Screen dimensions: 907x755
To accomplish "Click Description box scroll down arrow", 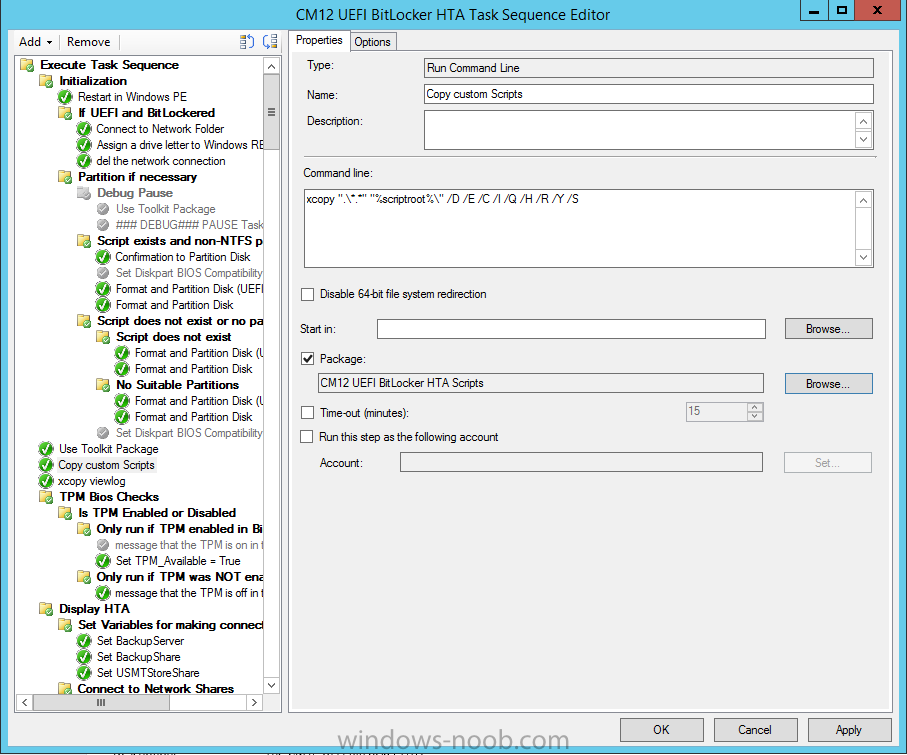I will point(863,139).
